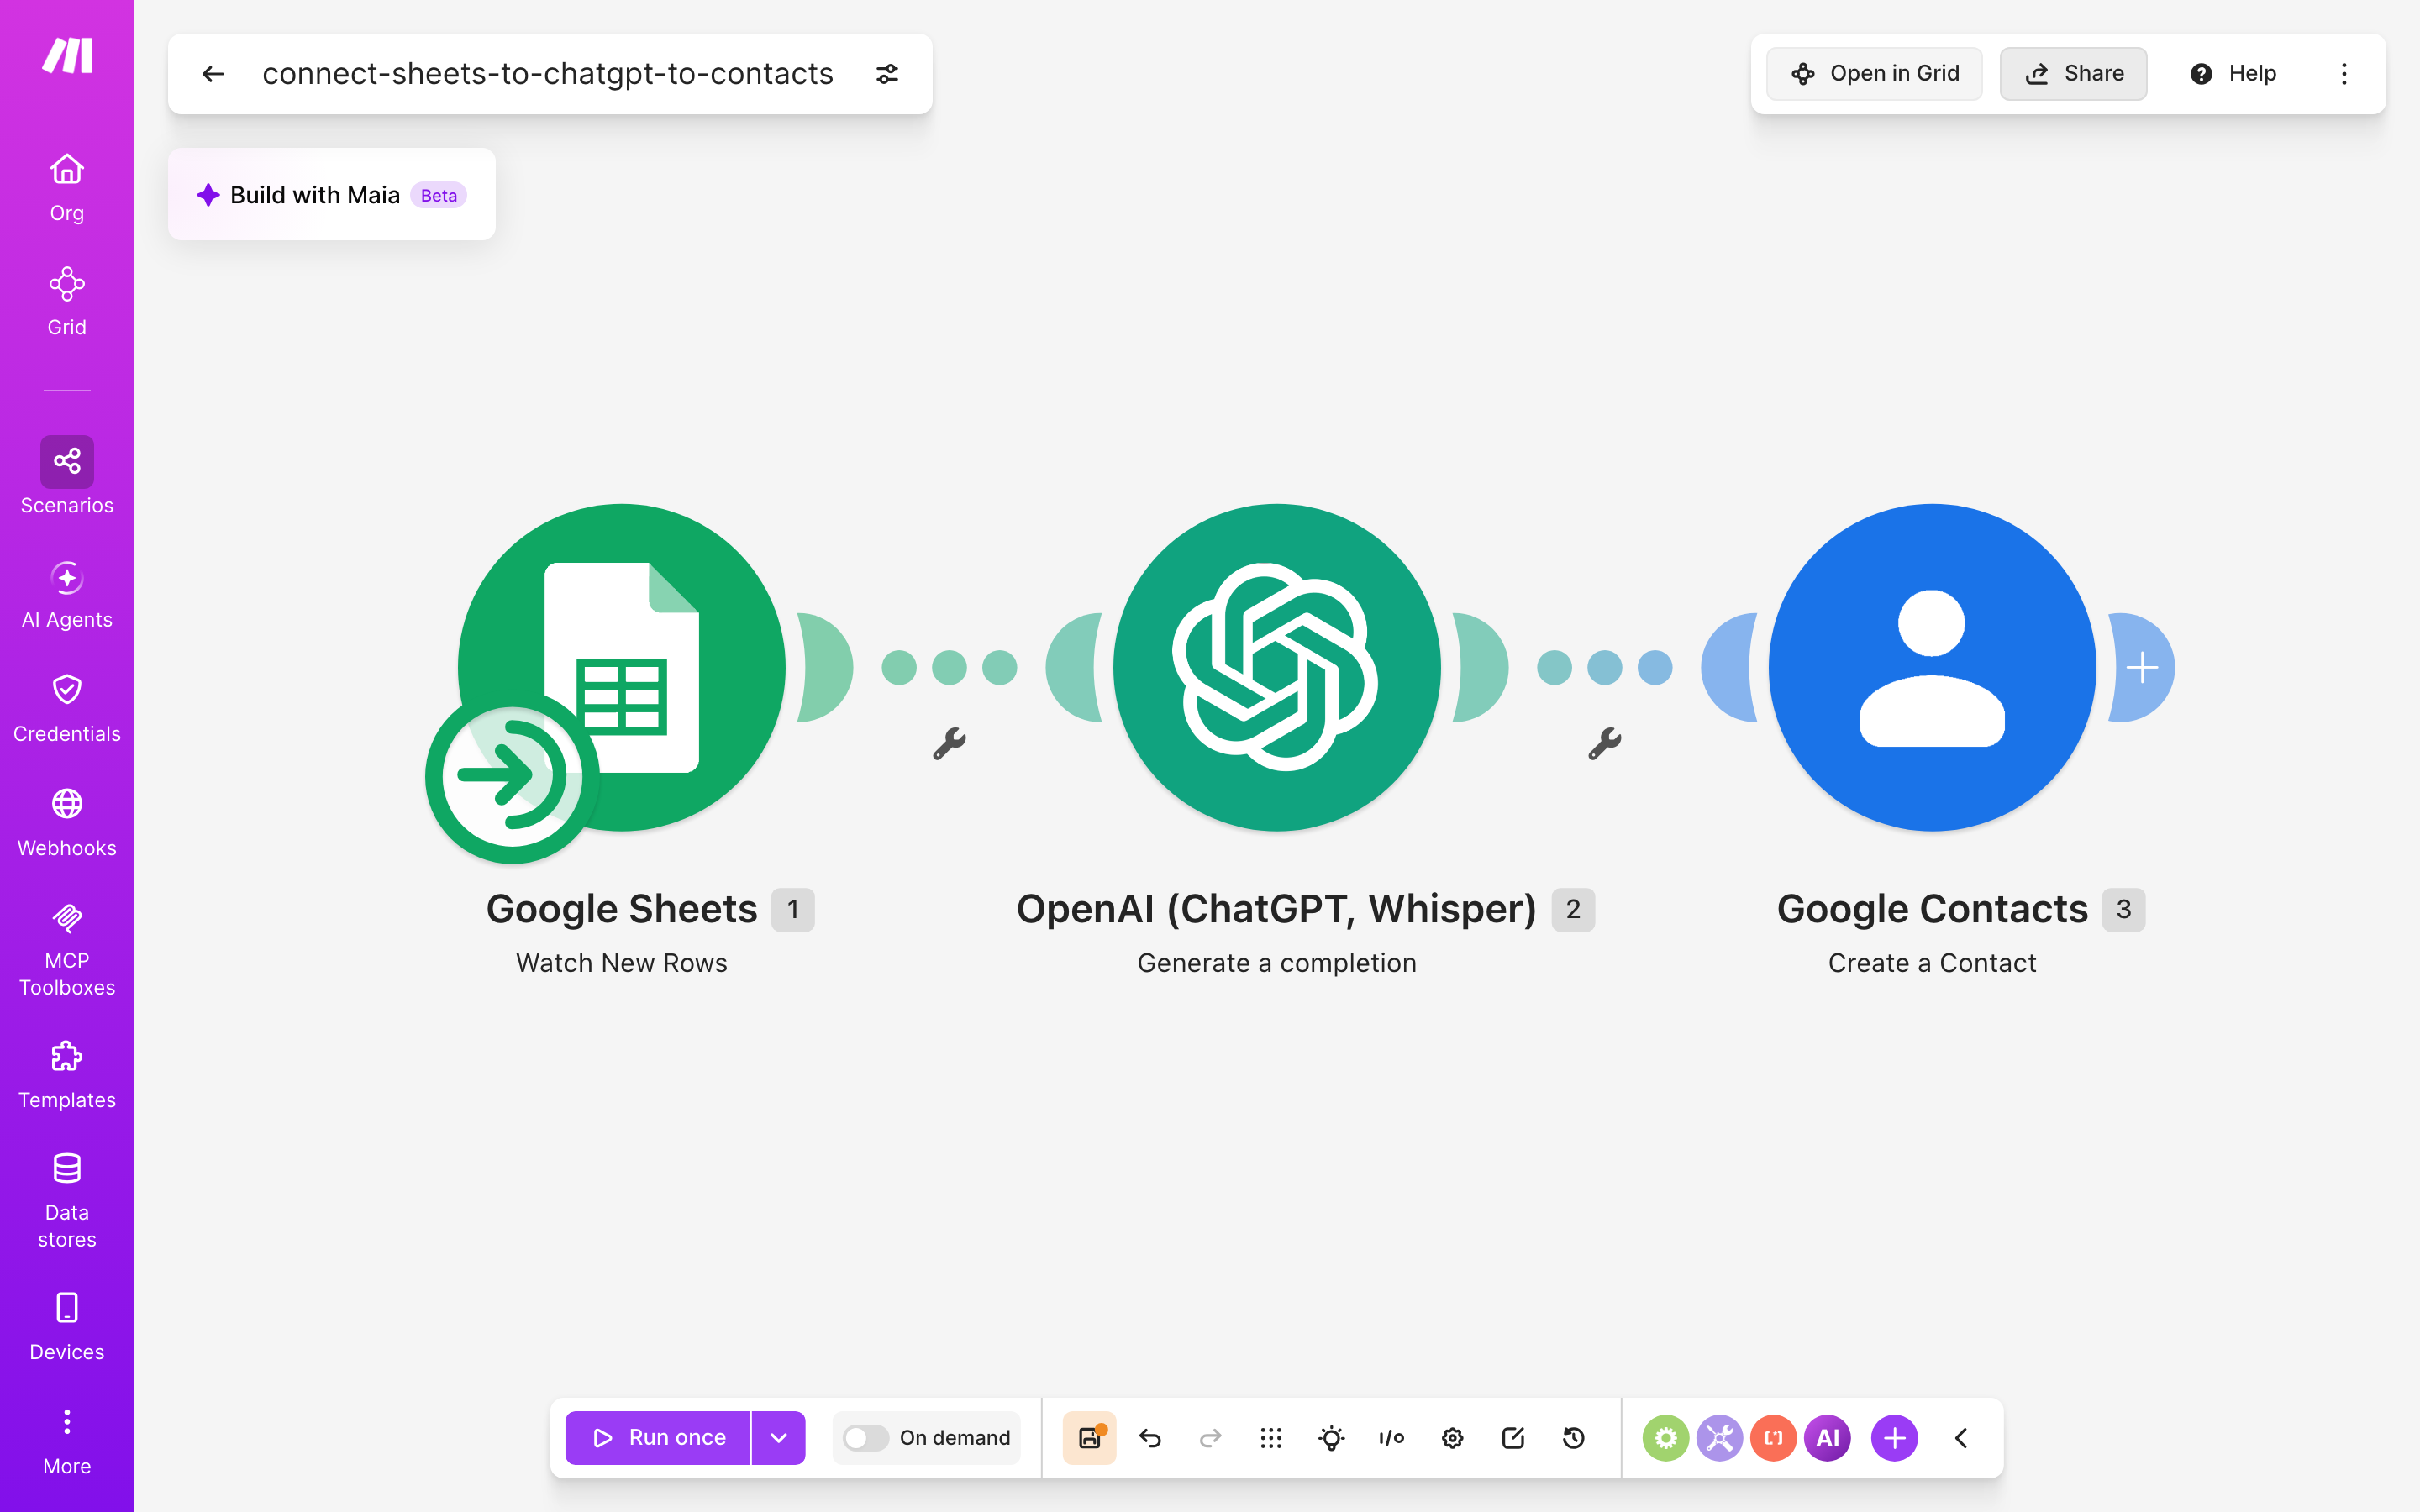Open Webhooks in the sidebar

pyautogui.click(x=67, y=823)
